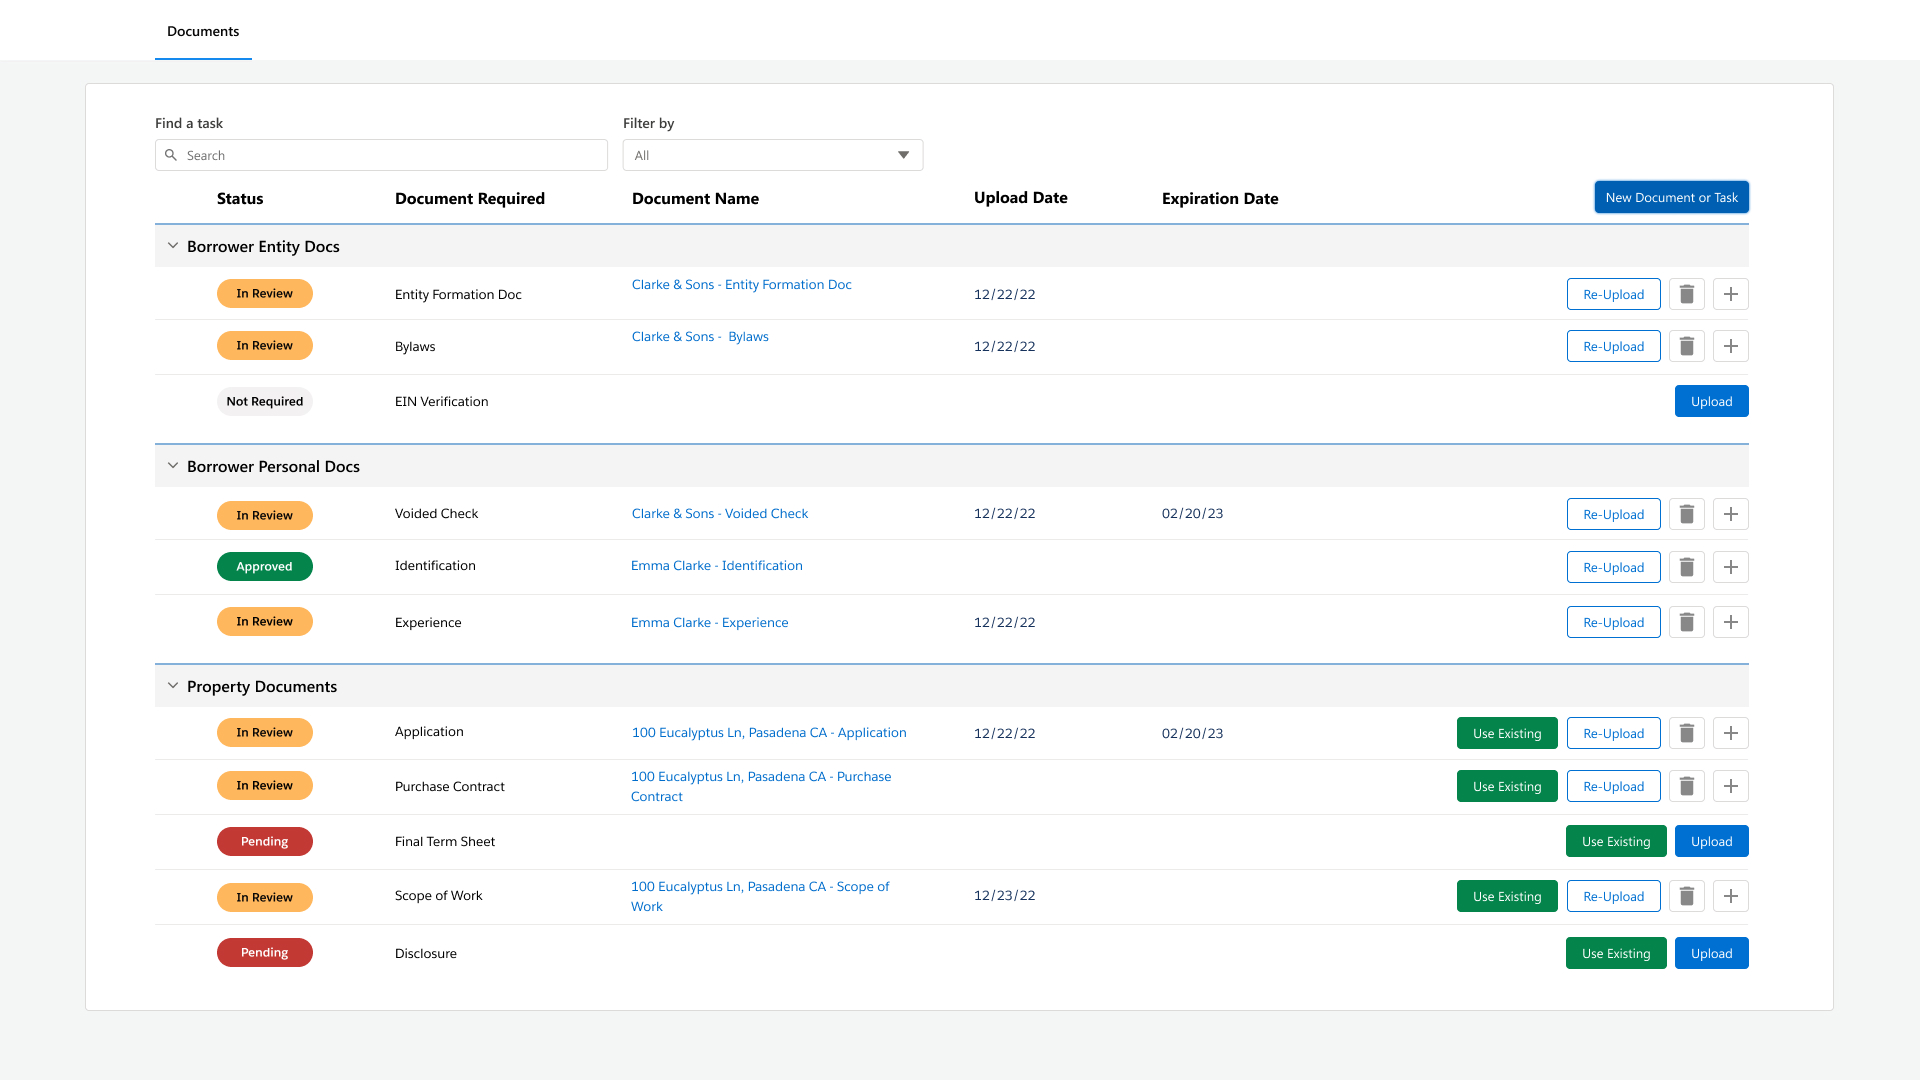
Task: Delete the Identification document with trash icon
Action: [x=1686, y=567]
